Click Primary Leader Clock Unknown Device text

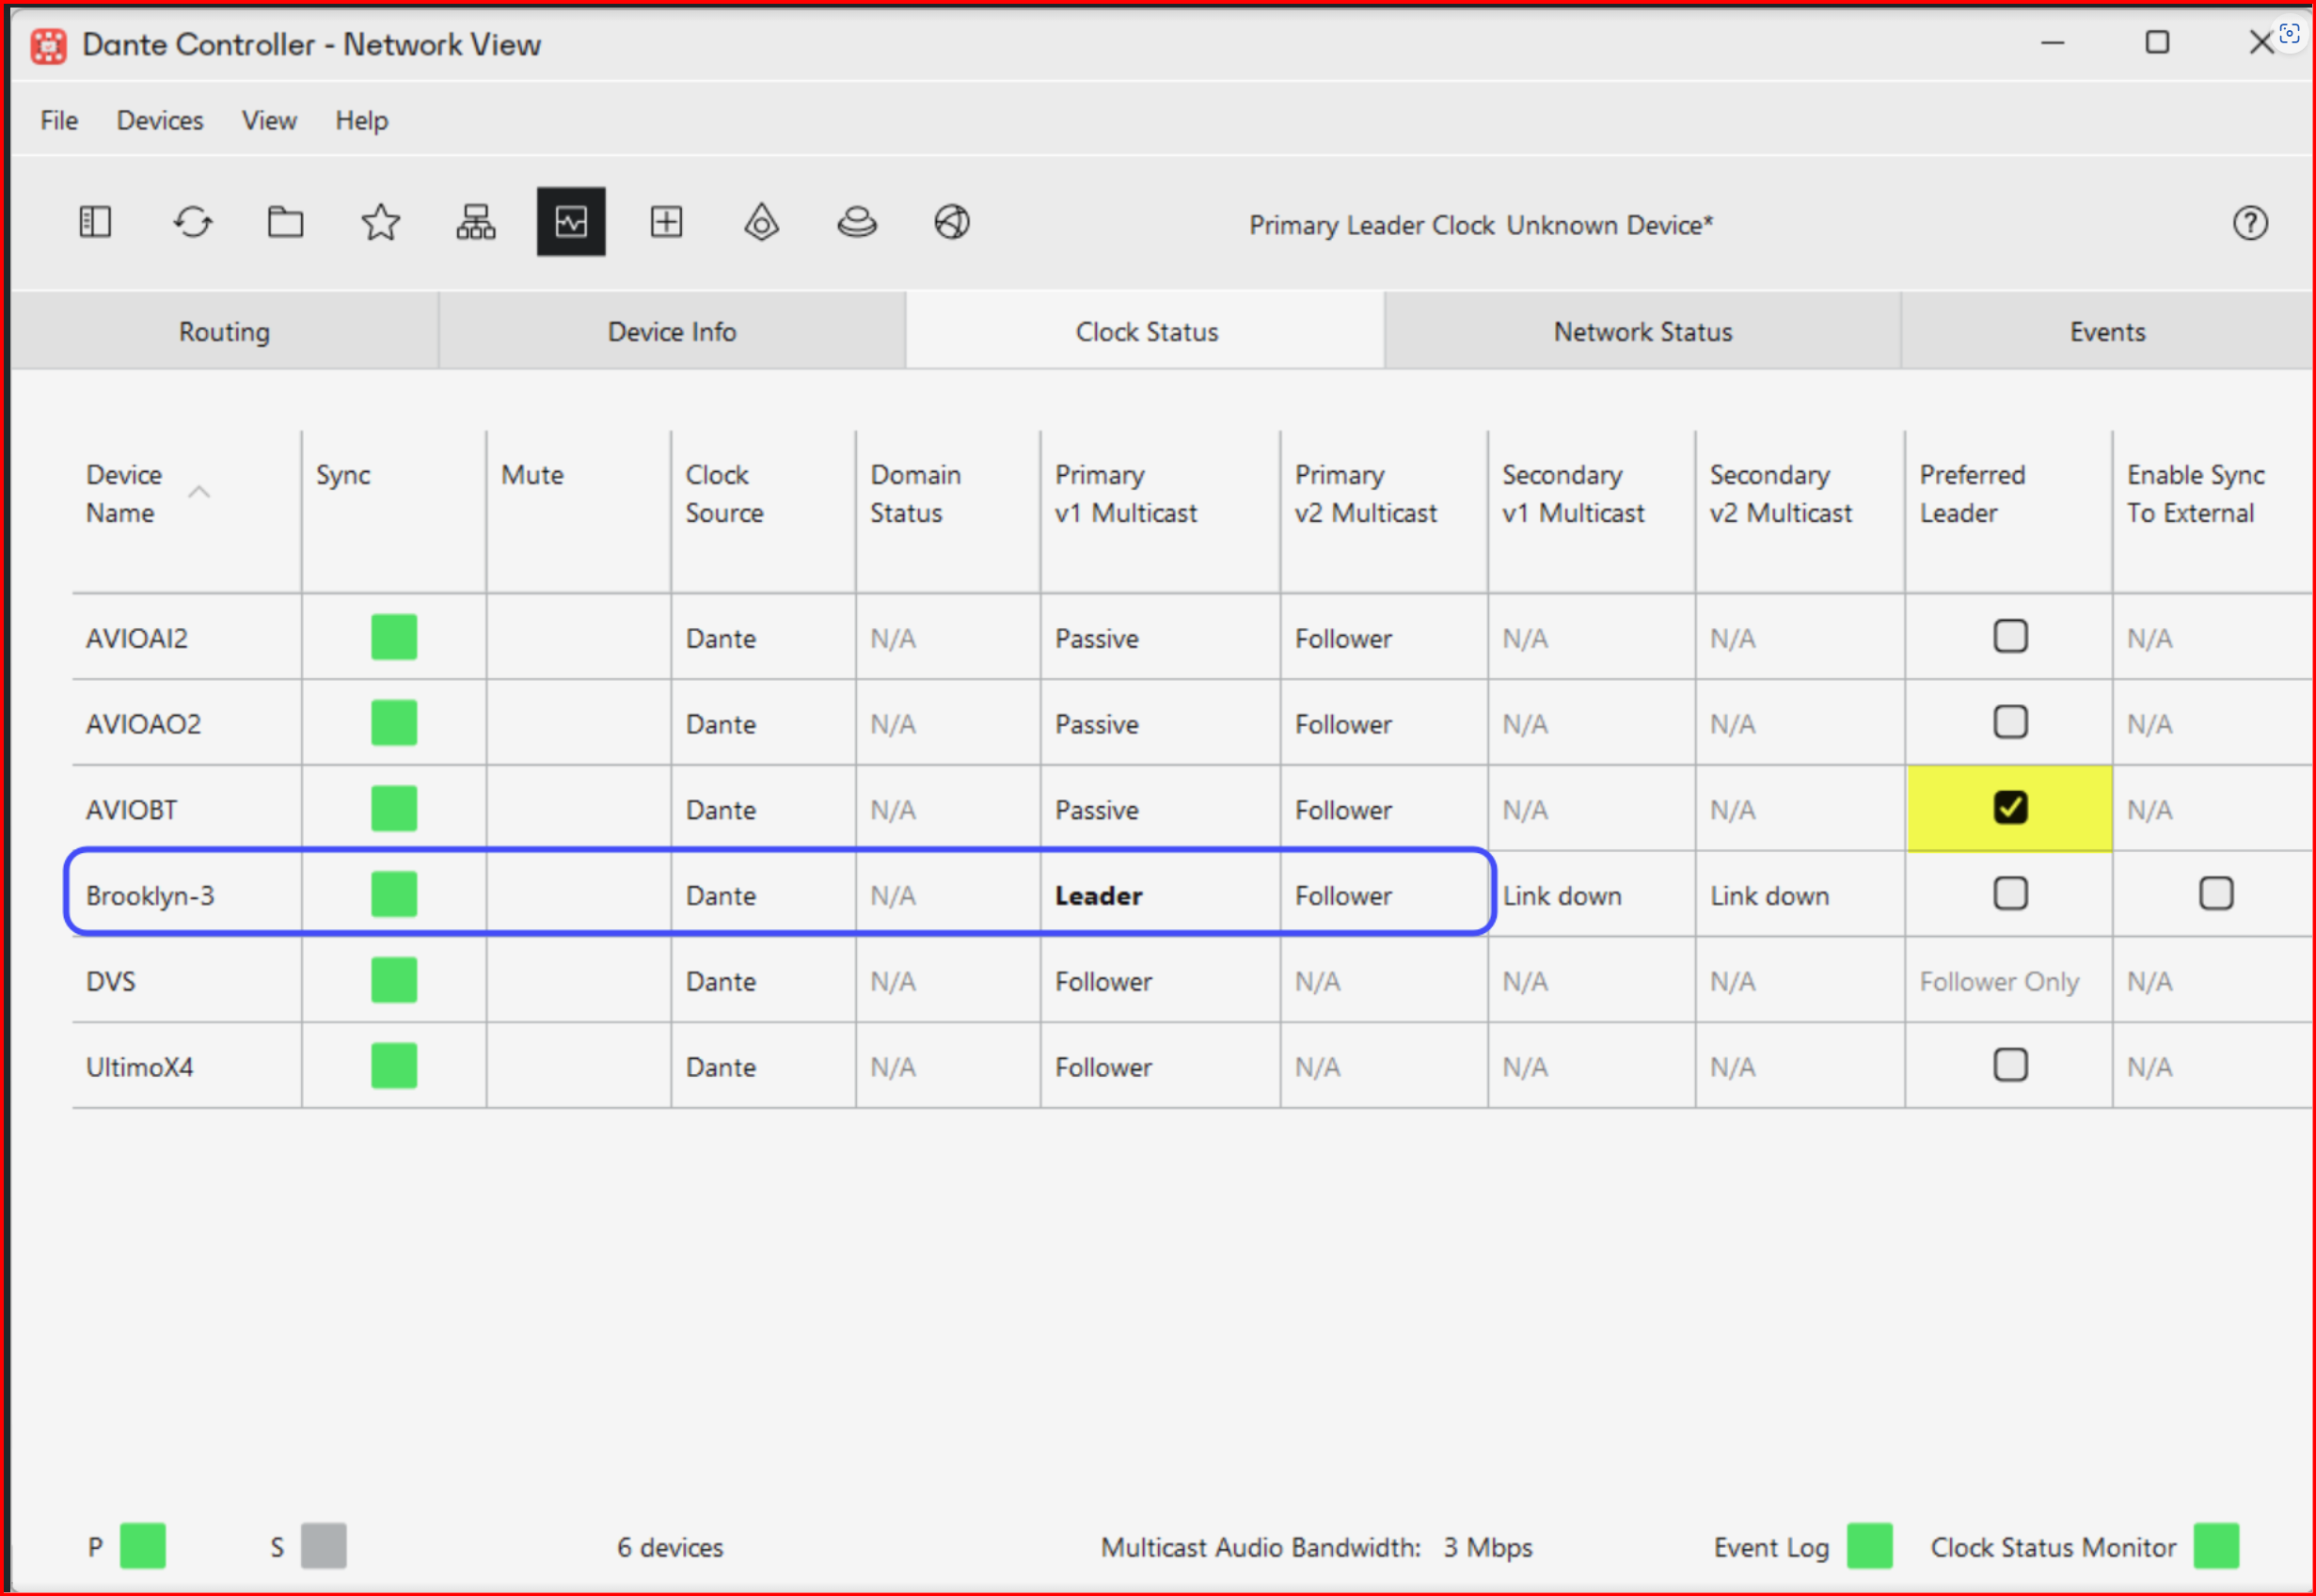pos(1480,225)
